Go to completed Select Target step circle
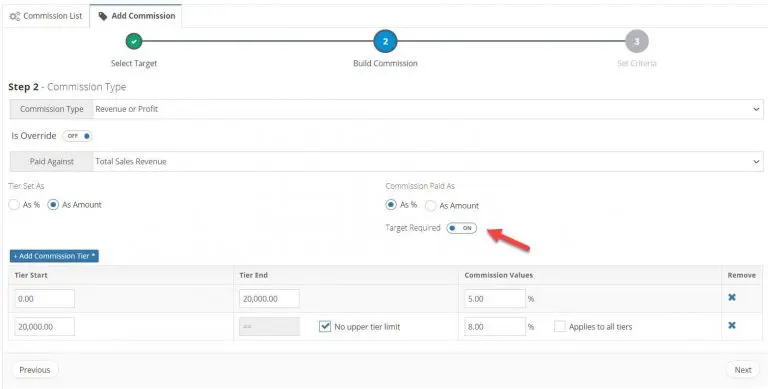The width and height of the screenshot is (768, 389). (x=134, y=41)
